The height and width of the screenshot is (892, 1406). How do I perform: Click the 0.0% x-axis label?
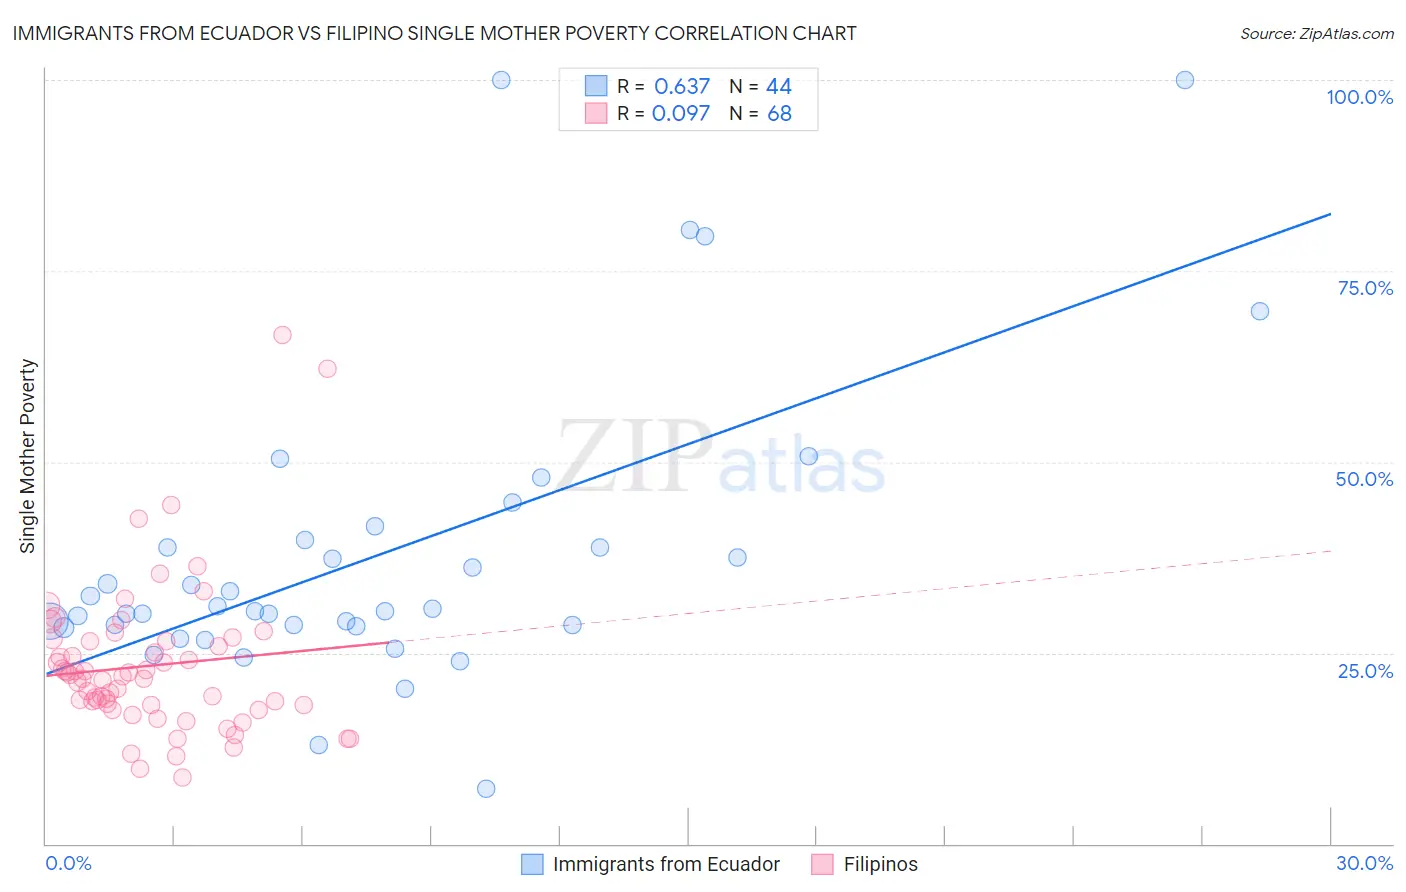(68, 863)
